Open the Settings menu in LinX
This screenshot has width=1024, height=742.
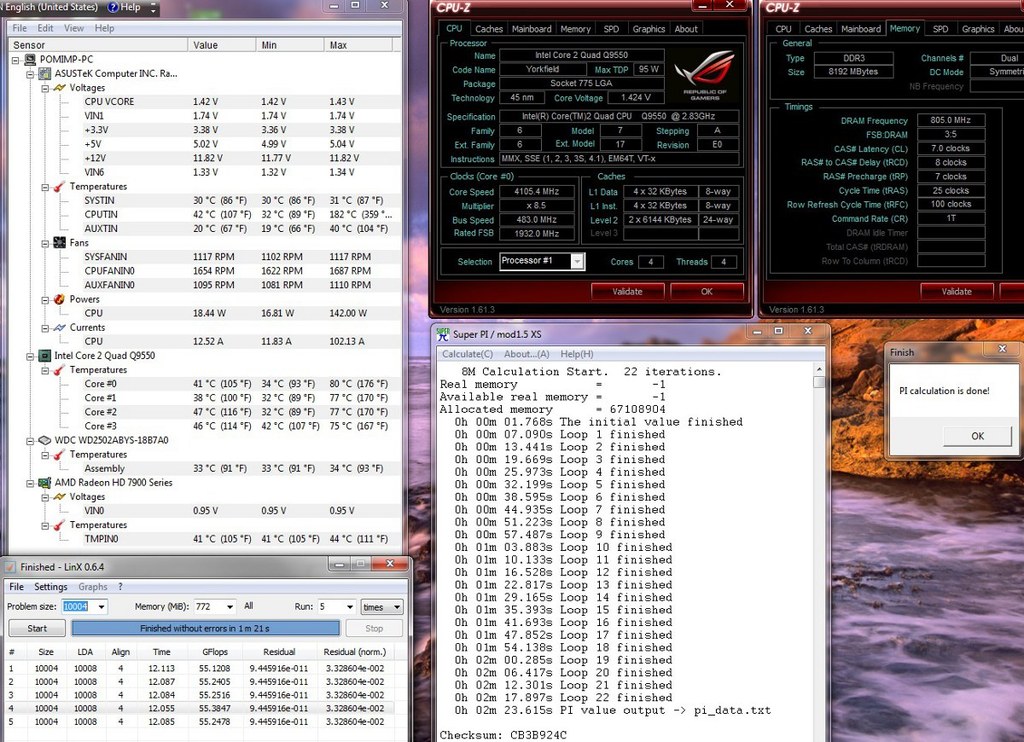pos(51,587)
